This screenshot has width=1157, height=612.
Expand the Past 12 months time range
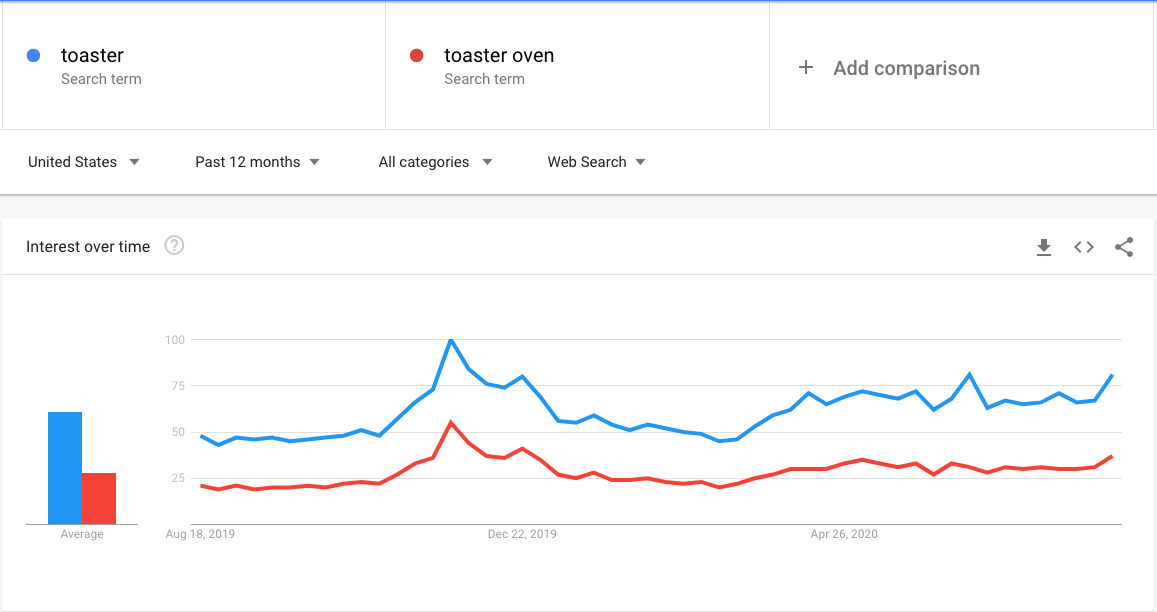[257, 162]
